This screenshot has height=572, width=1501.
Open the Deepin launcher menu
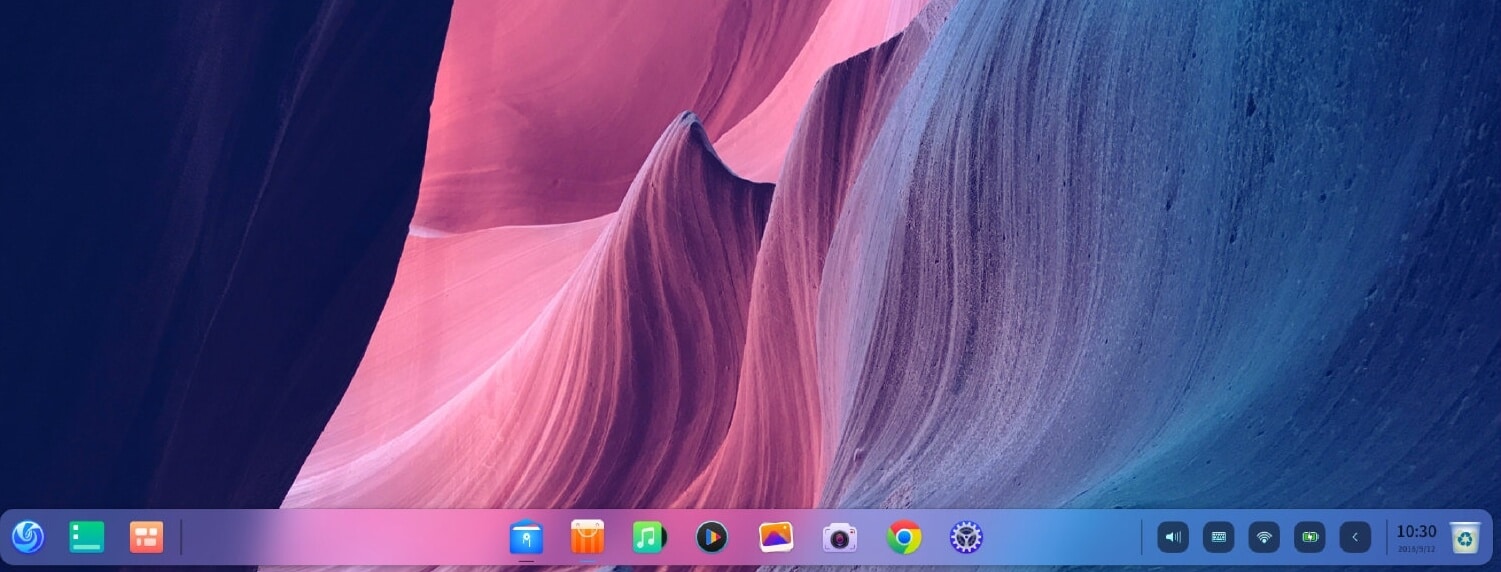point(28,537)
